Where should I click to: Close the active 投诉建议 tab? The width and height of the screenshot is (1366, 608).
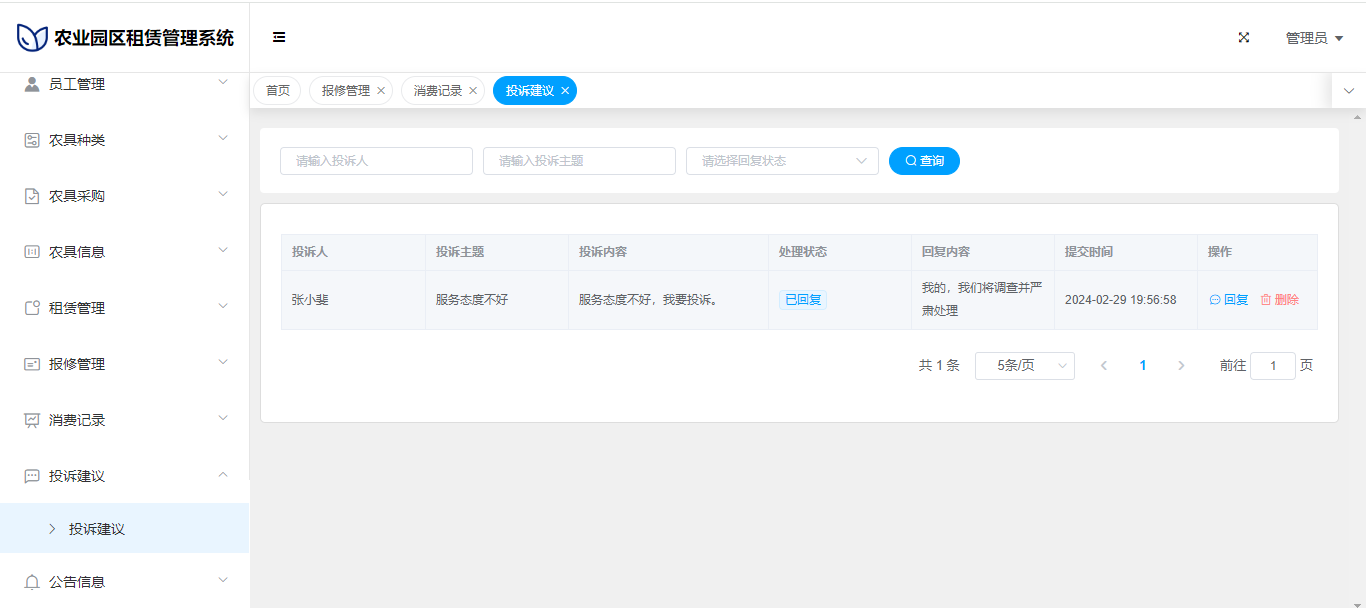point(565,91)
